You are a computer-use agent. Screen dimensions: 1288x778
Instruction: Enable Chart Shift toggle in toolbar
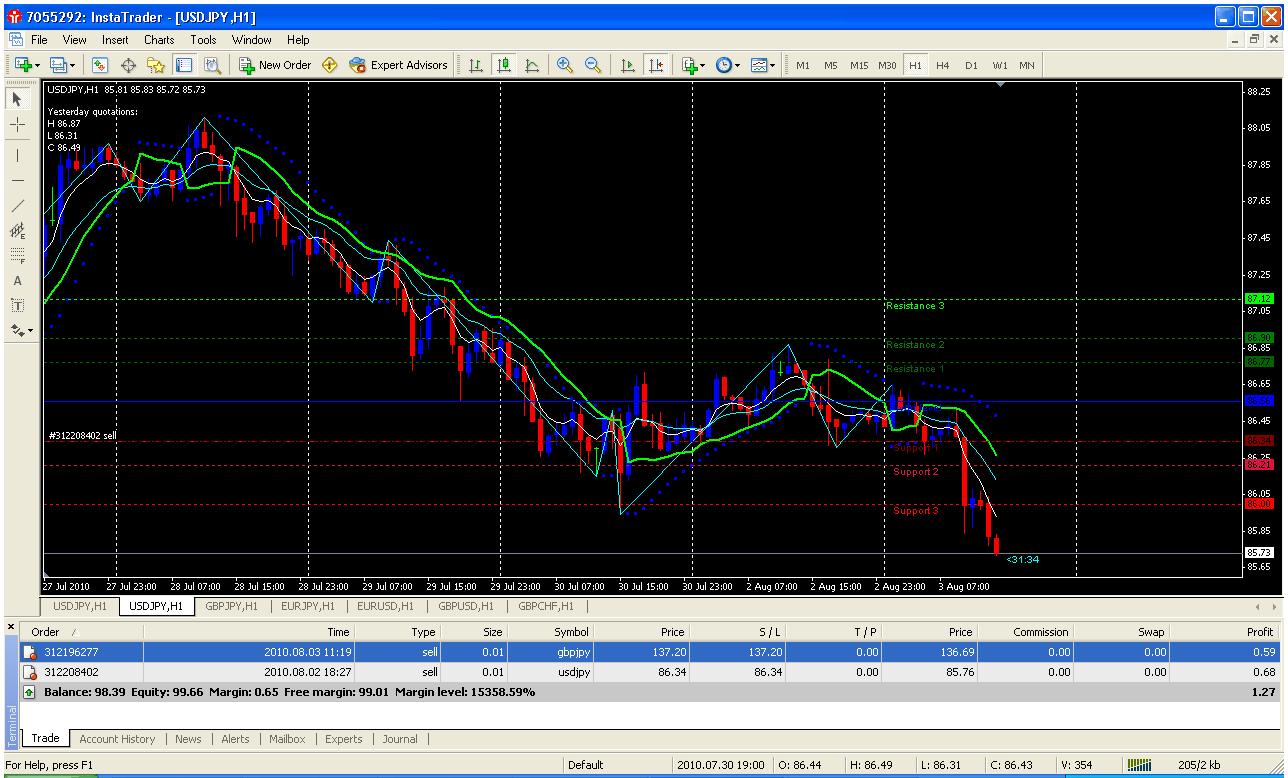[x=656, y=65]
